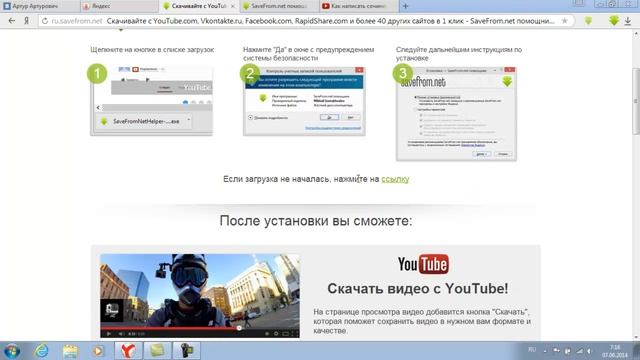Click the light green arrow icon beside the address bar

[588, 20]
